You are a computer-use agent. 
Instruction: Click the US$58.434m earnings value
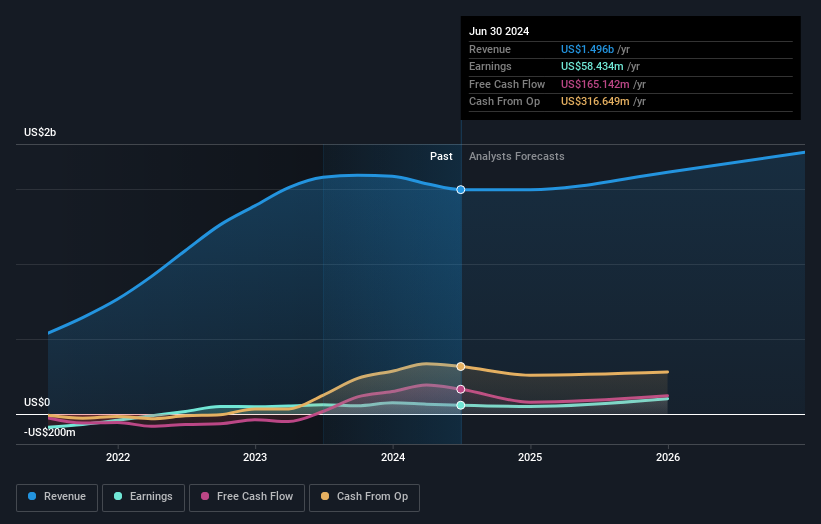pos(592,66)
